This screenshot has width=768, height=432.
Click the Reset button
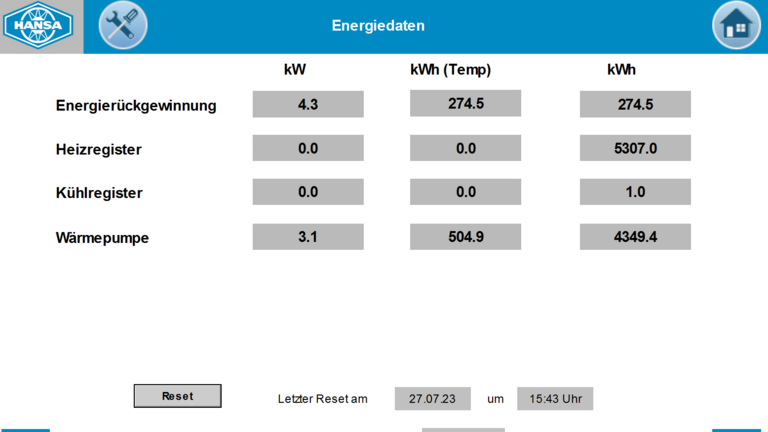(177, 396)
